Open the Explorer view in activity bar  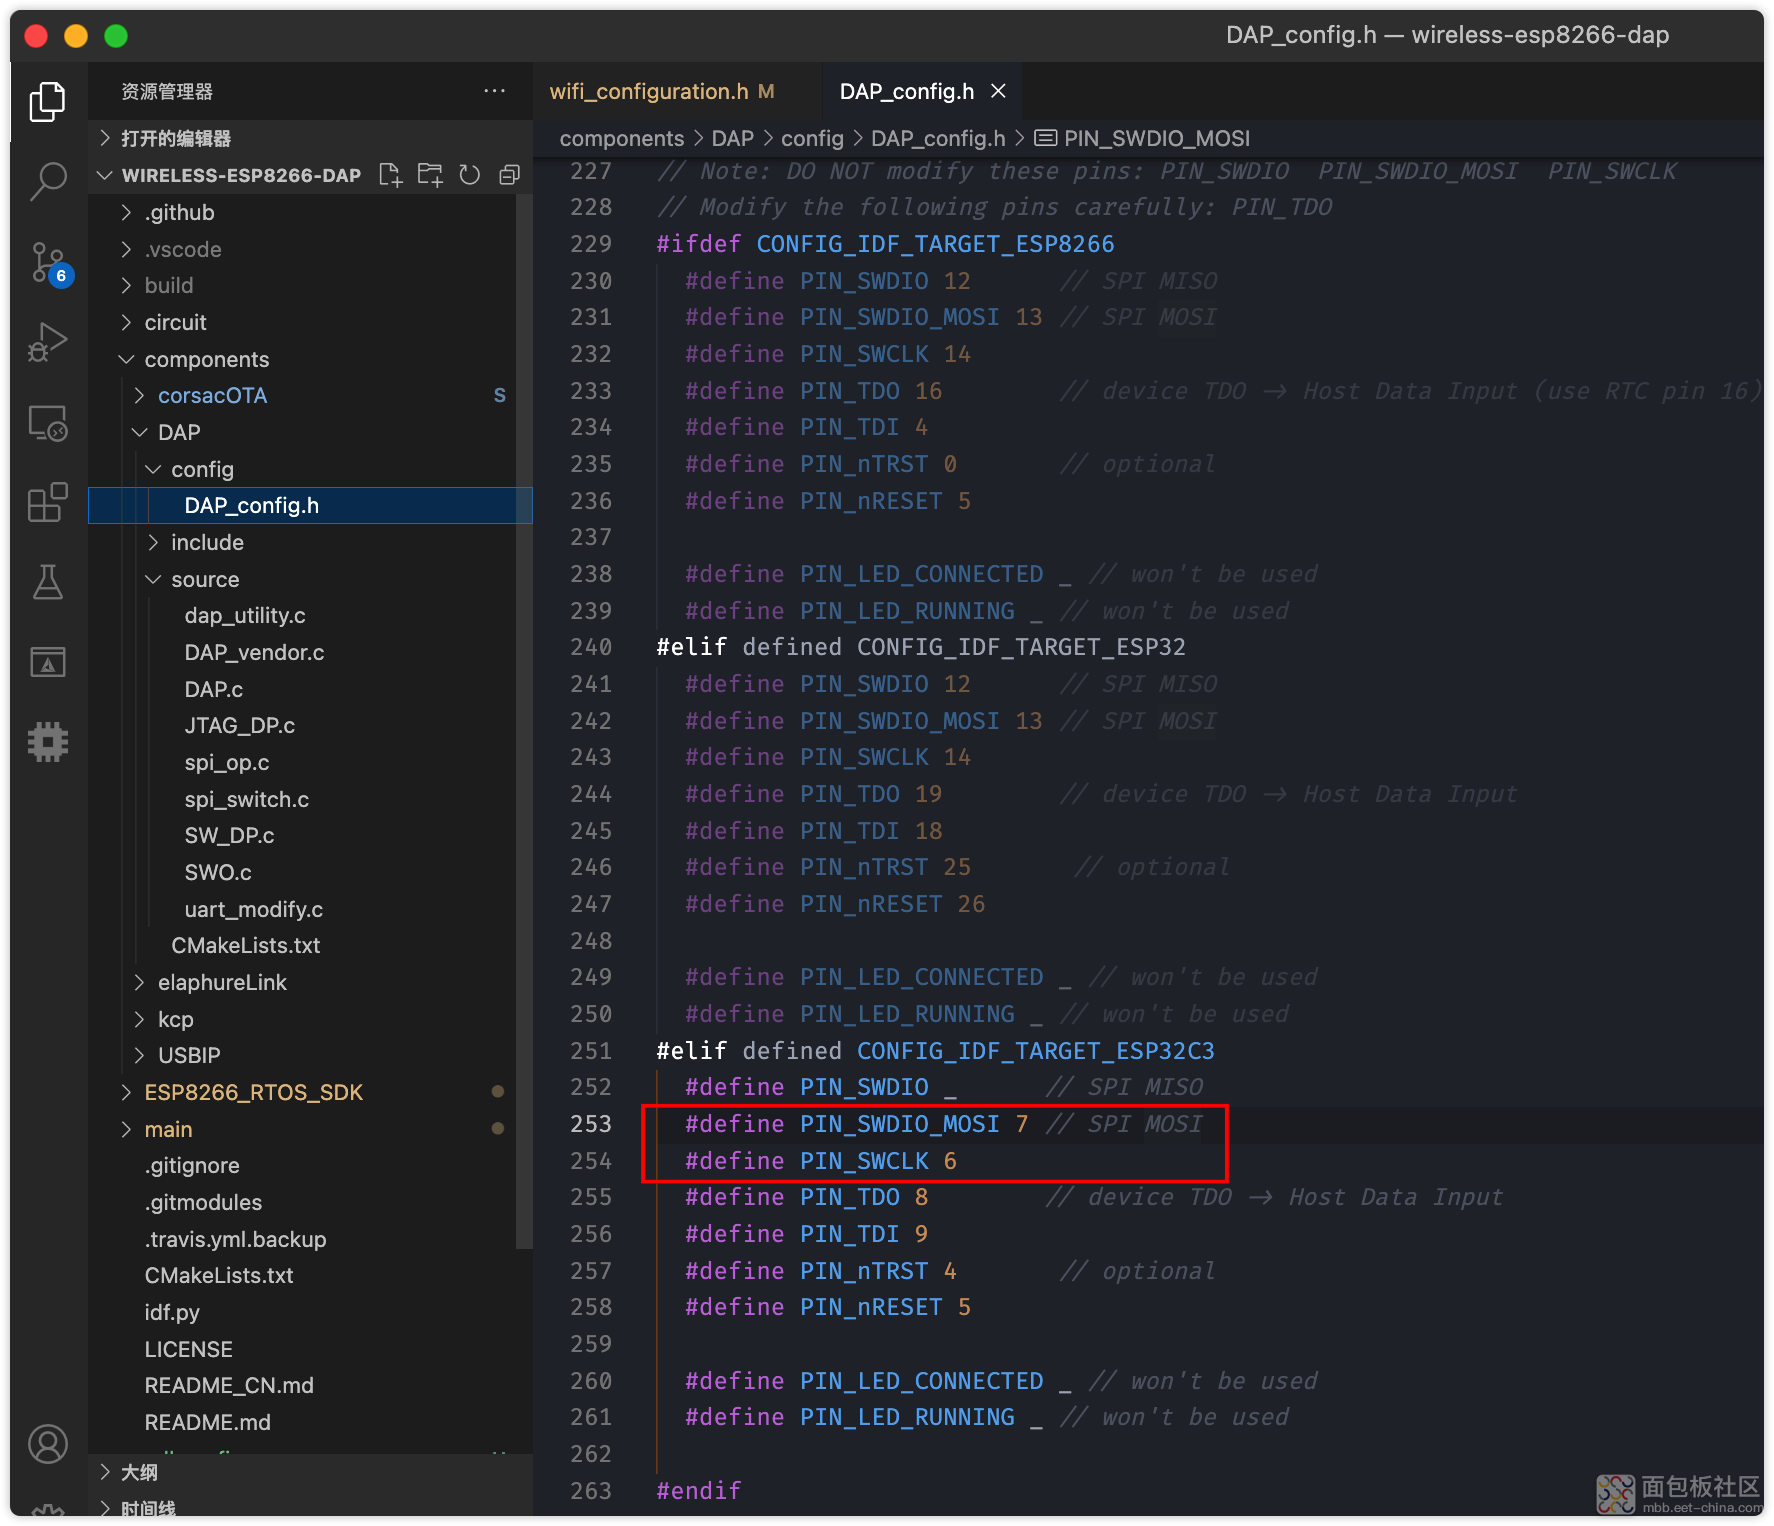coord(47,101)
